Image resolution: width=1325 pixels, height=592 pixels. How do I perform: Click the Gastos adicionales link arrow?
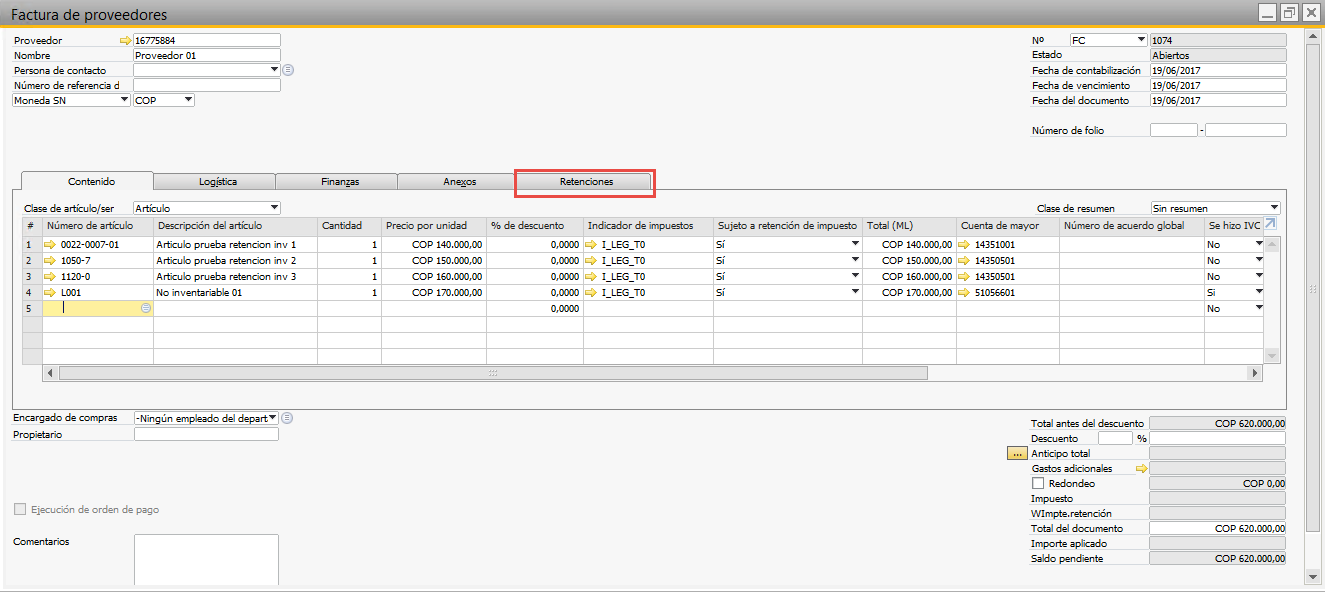click(1141, 468)
